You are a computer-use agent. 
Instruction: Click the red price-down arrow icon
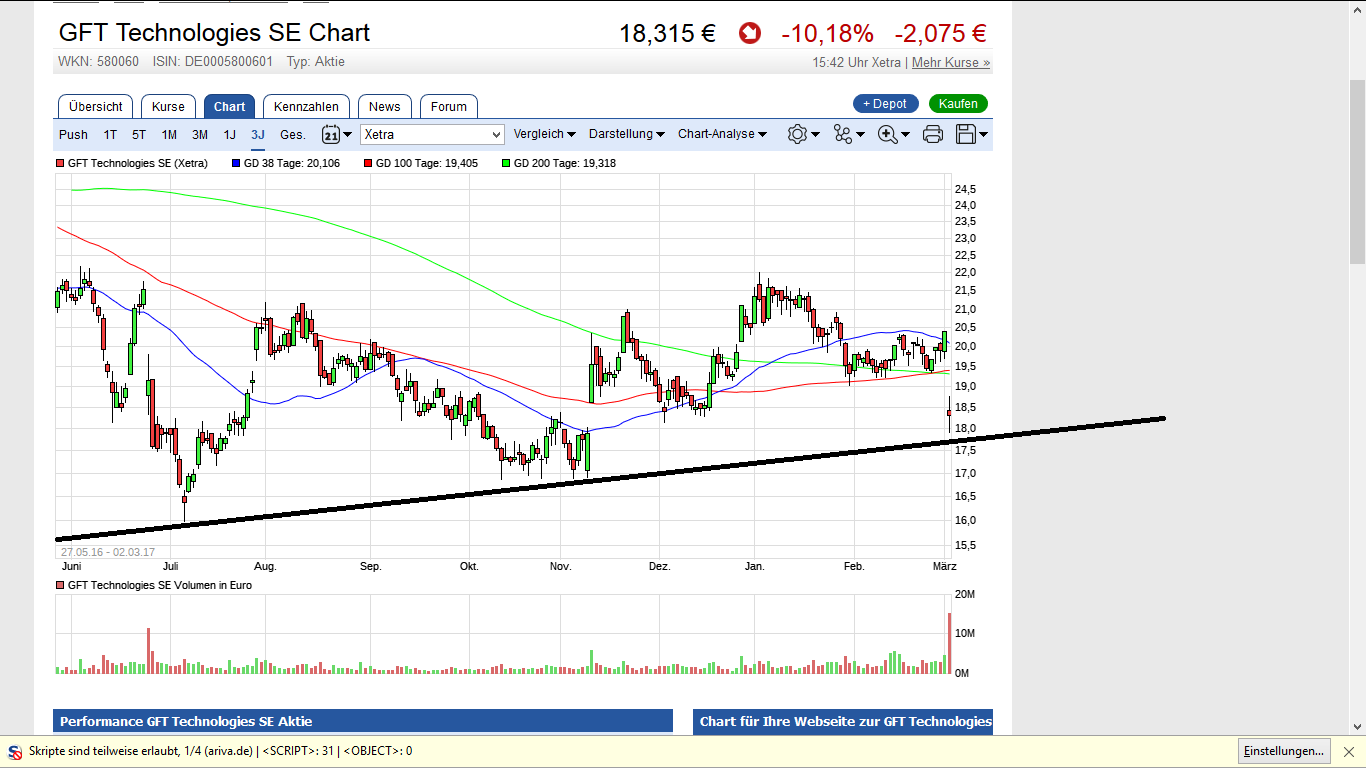pyautogui.click(x=749, y=34)
